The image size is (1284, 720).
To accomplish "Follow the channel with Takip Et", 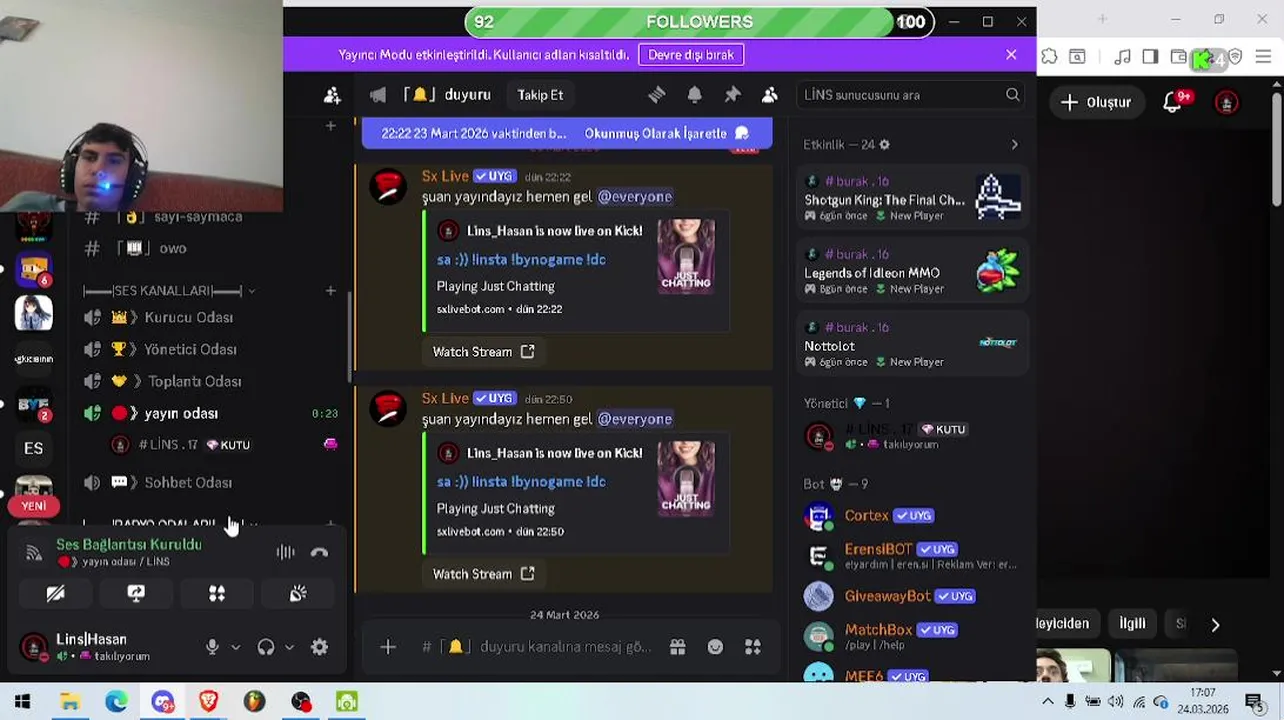I will [540, 95].
